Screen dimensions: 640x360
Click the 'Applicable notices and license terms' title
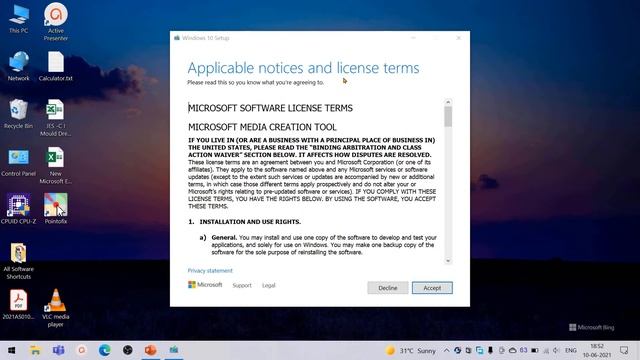(303, 68)
